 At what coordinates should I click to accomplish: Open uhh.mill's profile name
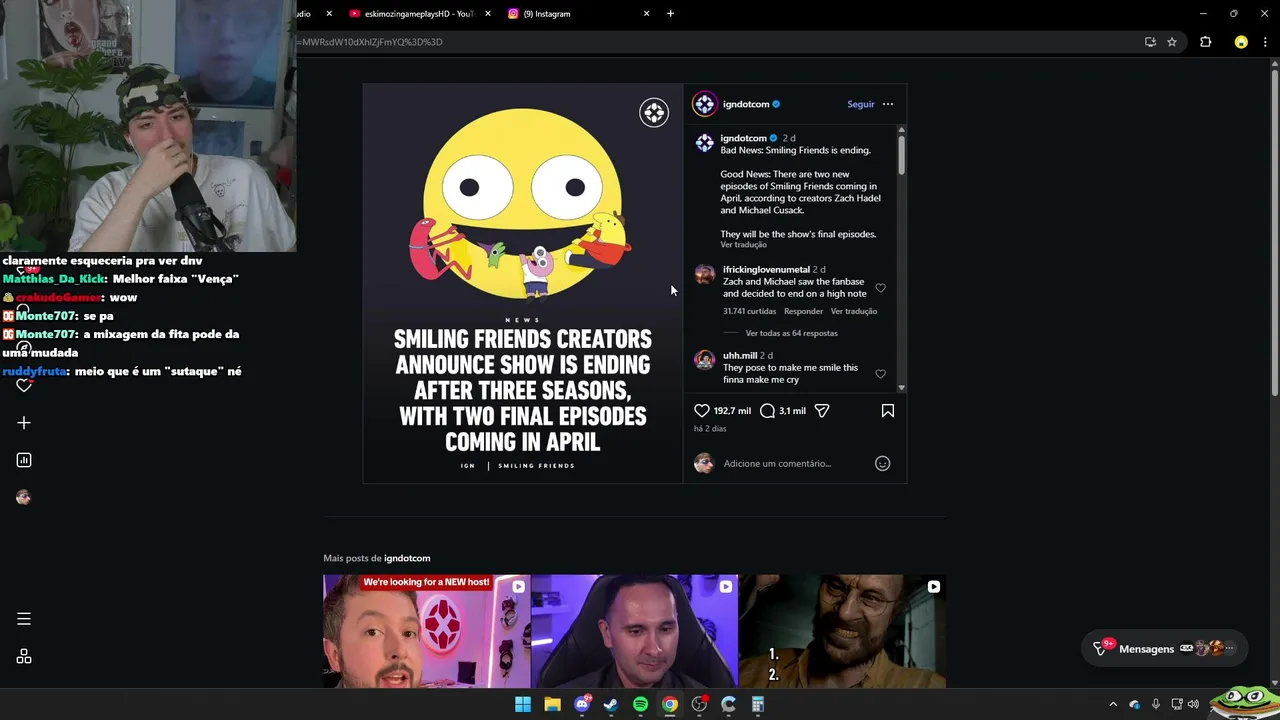tap(740, 355)
